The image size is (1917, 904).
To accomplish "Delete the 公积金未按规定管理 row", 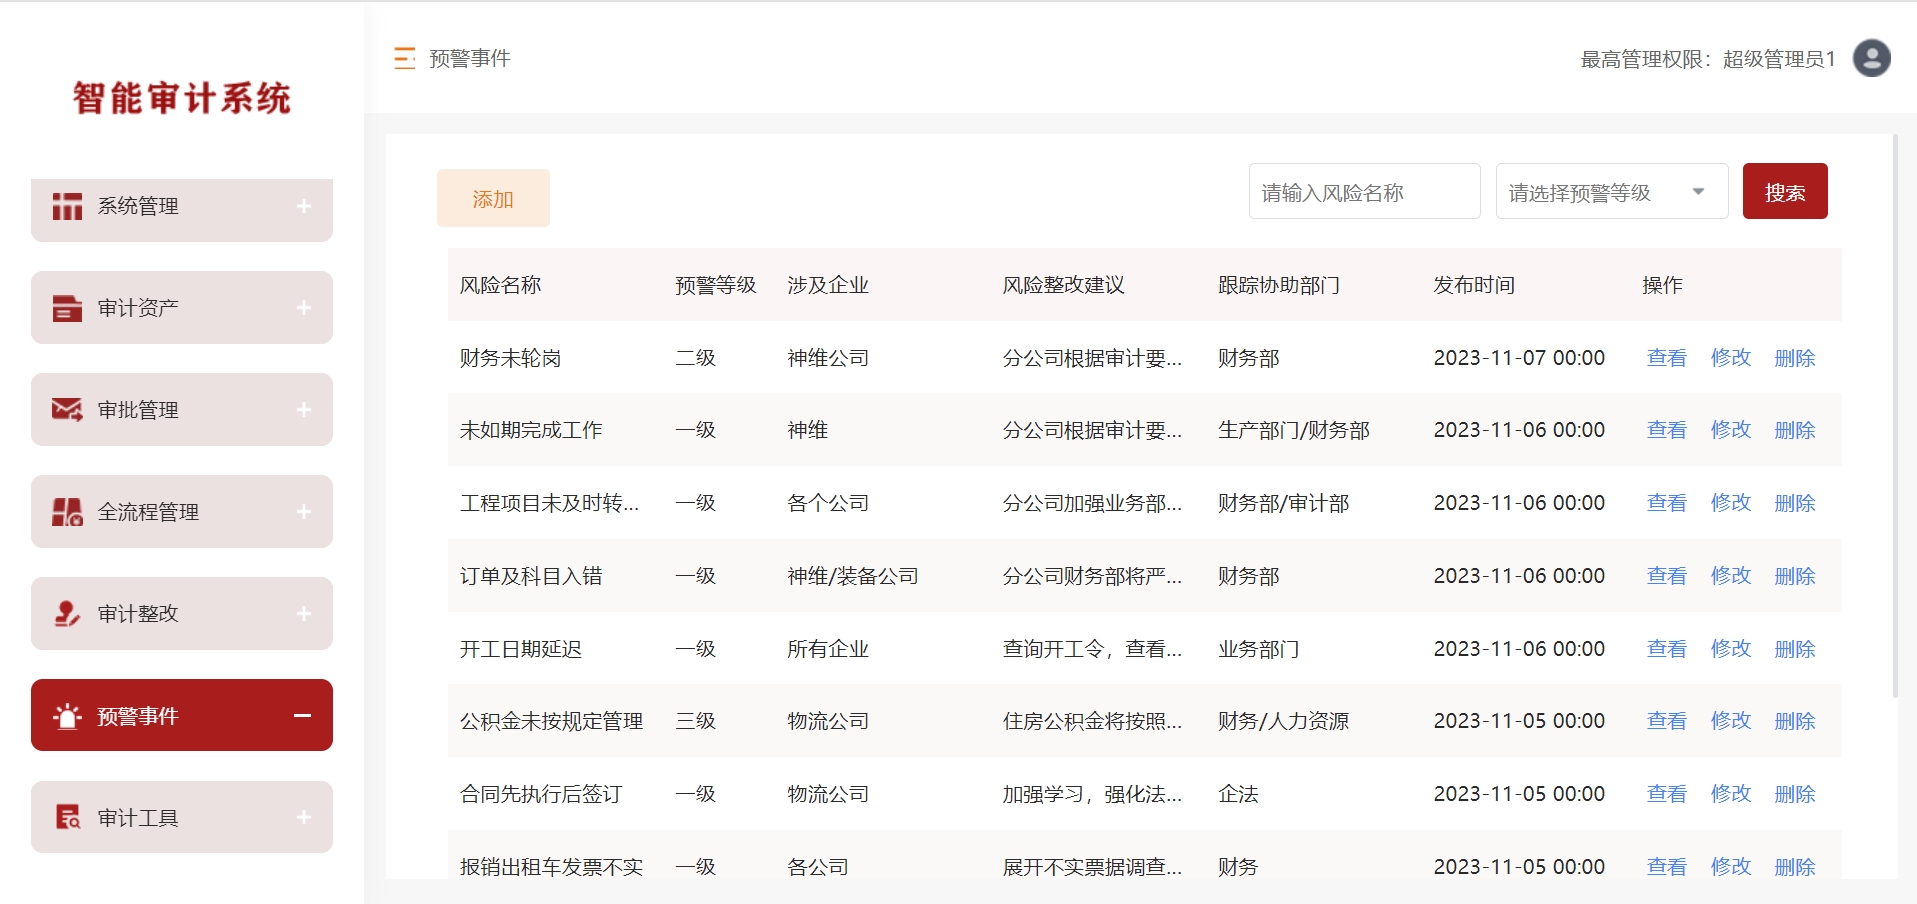I will pyautogui.click(x=1794, y=721).
